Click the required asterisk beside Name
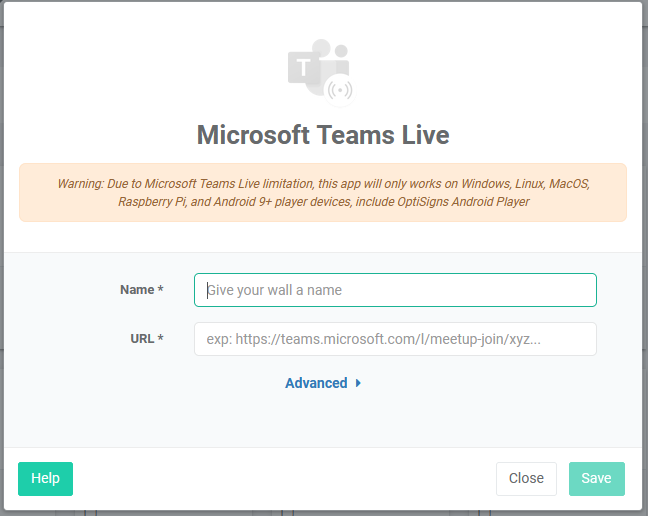This screenshot has height=516, width=648. pos(161,290)
